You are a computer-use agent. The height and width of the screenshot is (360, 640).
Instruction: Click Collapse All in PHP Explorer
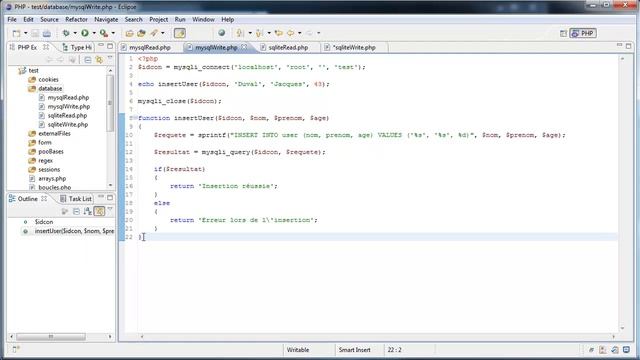coord(87,60)
